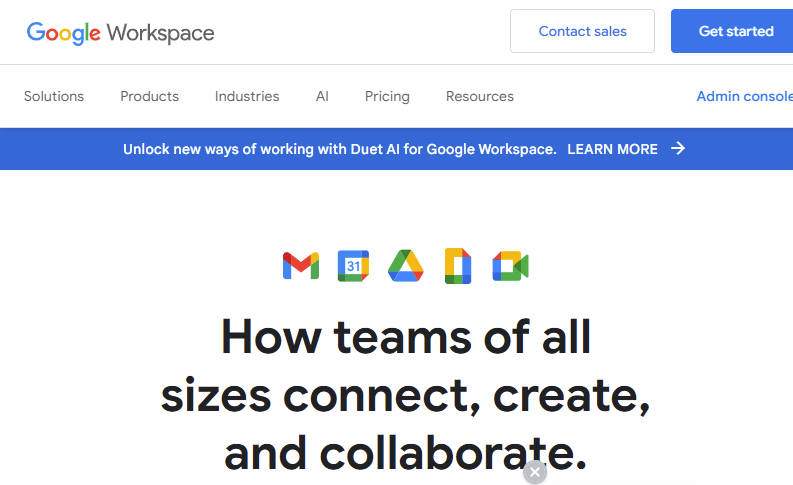Image resolution: width=793 pixels, height=485 pixels.
Task: Open the Solutions menu
Action: click(x=54, y=96)
